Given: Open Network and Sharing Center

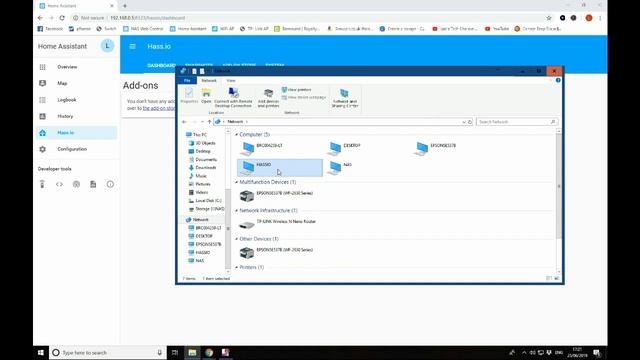Looking at the screenshot, I should (x=344, y=98).
